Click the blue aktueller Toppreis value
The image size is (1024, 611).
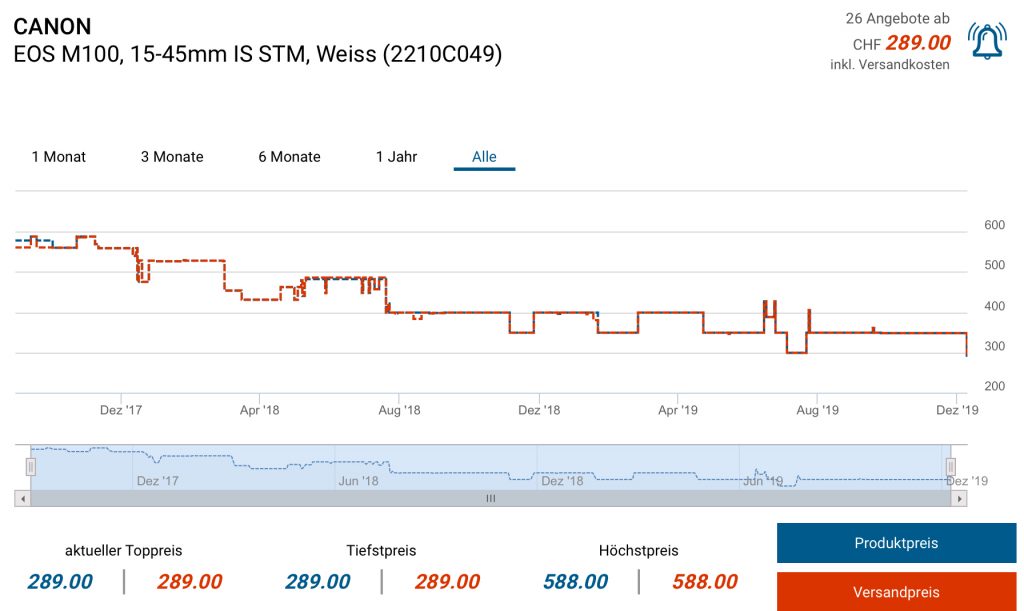[x=60, y=582]
